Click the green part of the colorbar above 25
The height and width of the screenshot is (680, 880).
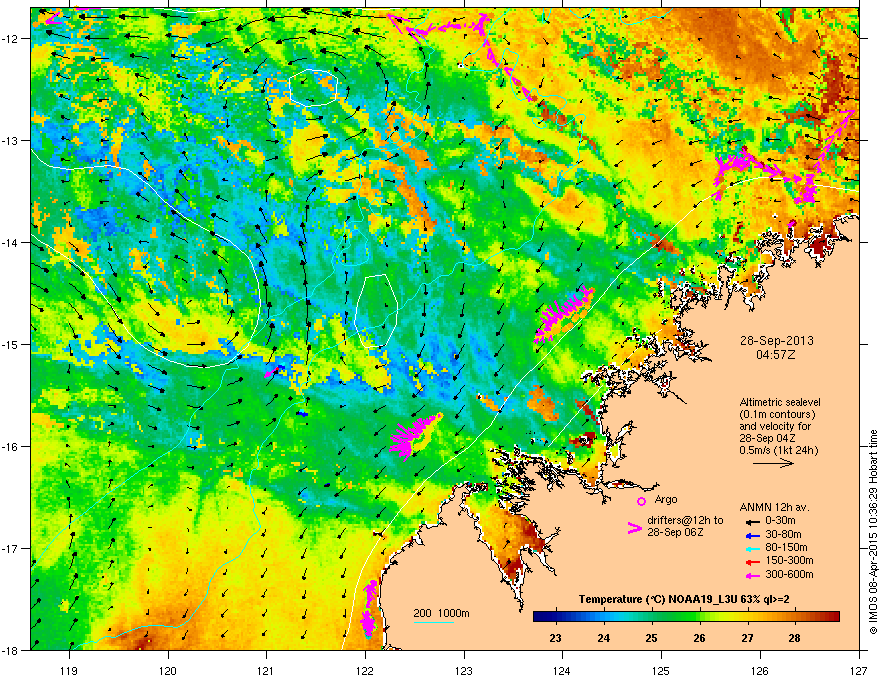[651, 617]
